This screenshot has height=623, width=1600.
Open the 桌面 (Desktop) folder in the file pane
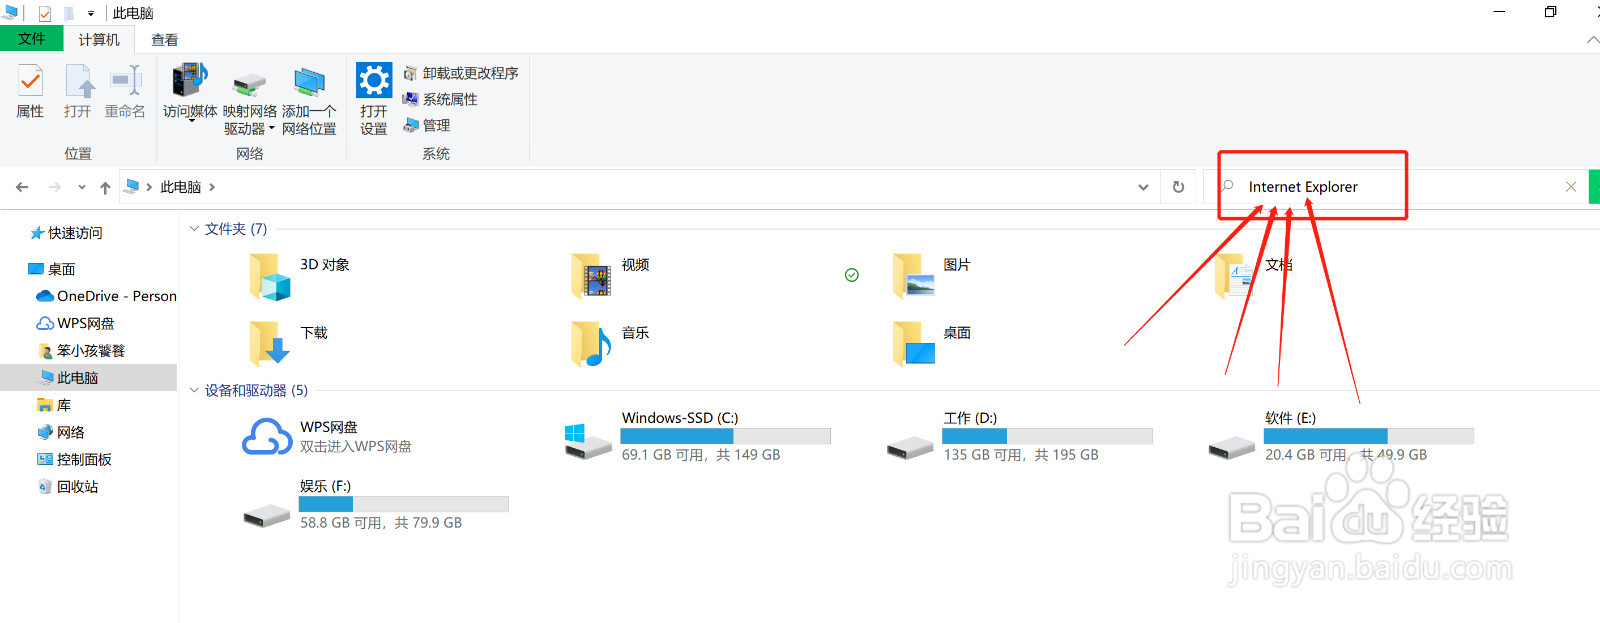pos(913,343)
